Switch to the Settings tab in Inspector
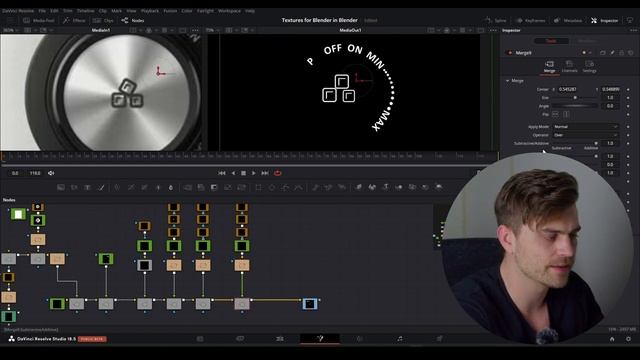 (589, 67)
